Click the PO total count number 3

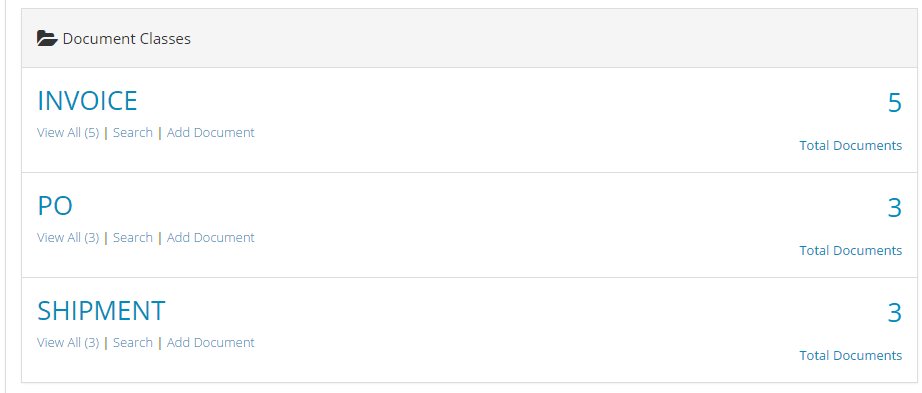click(x=894, y=208)
